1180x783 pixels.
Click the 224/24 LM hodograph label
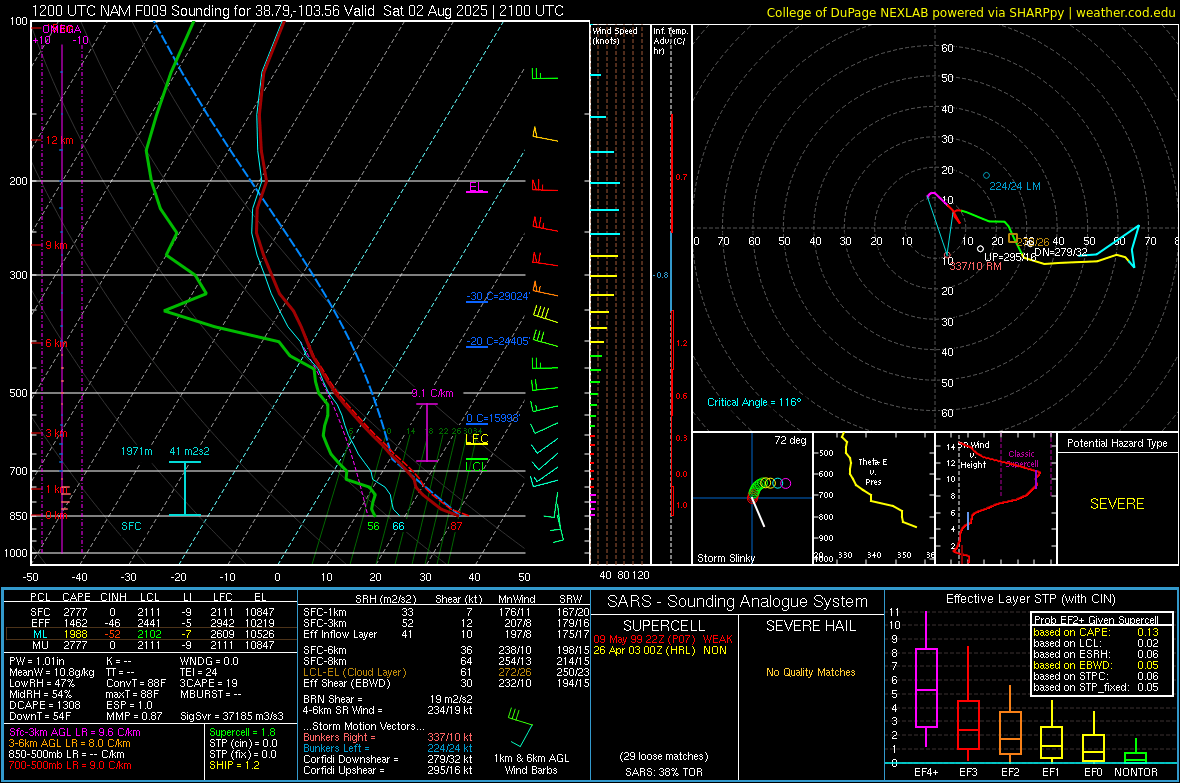pyautogui.click(x=1014, y=186)
